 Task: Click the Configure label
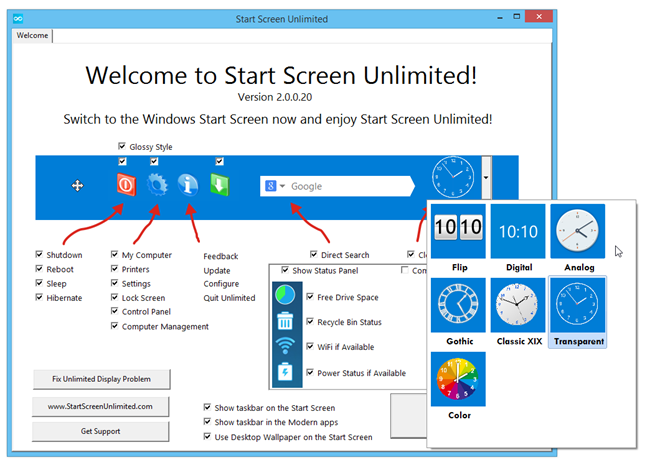point(221,284)
